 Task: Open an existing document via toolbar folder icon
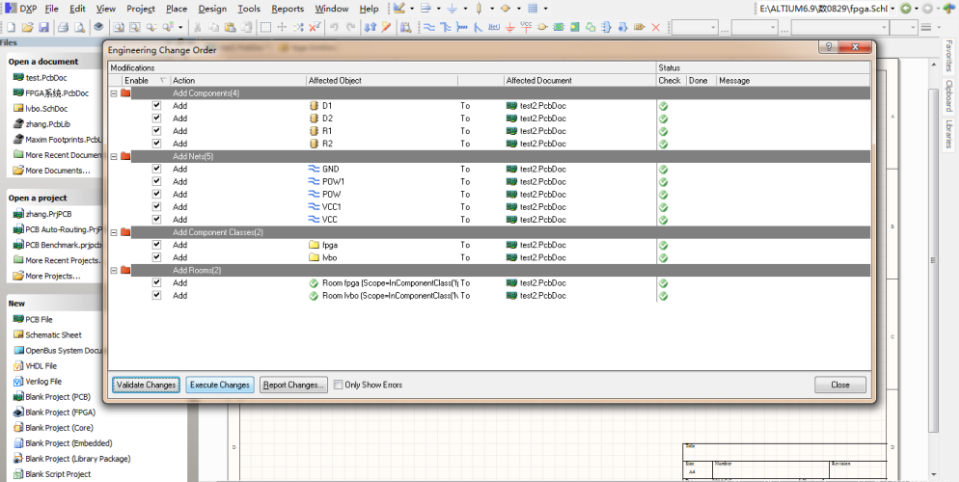(28, 28)
